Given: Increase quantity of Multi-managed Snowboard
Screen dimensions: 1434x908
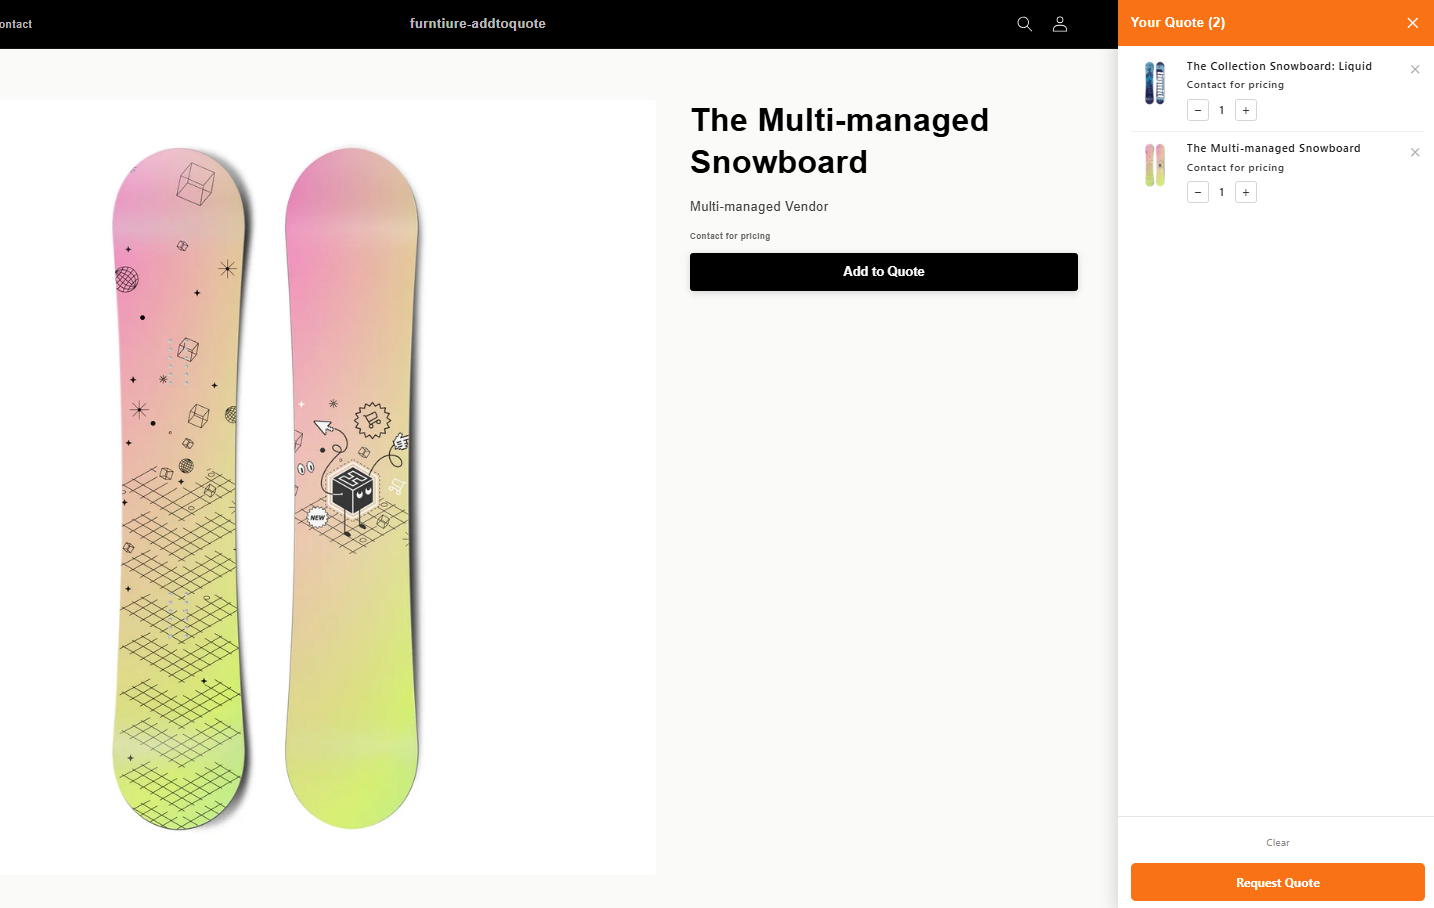Looking at the screenshot, I should pyautogui.click(x=1245, y=192).
